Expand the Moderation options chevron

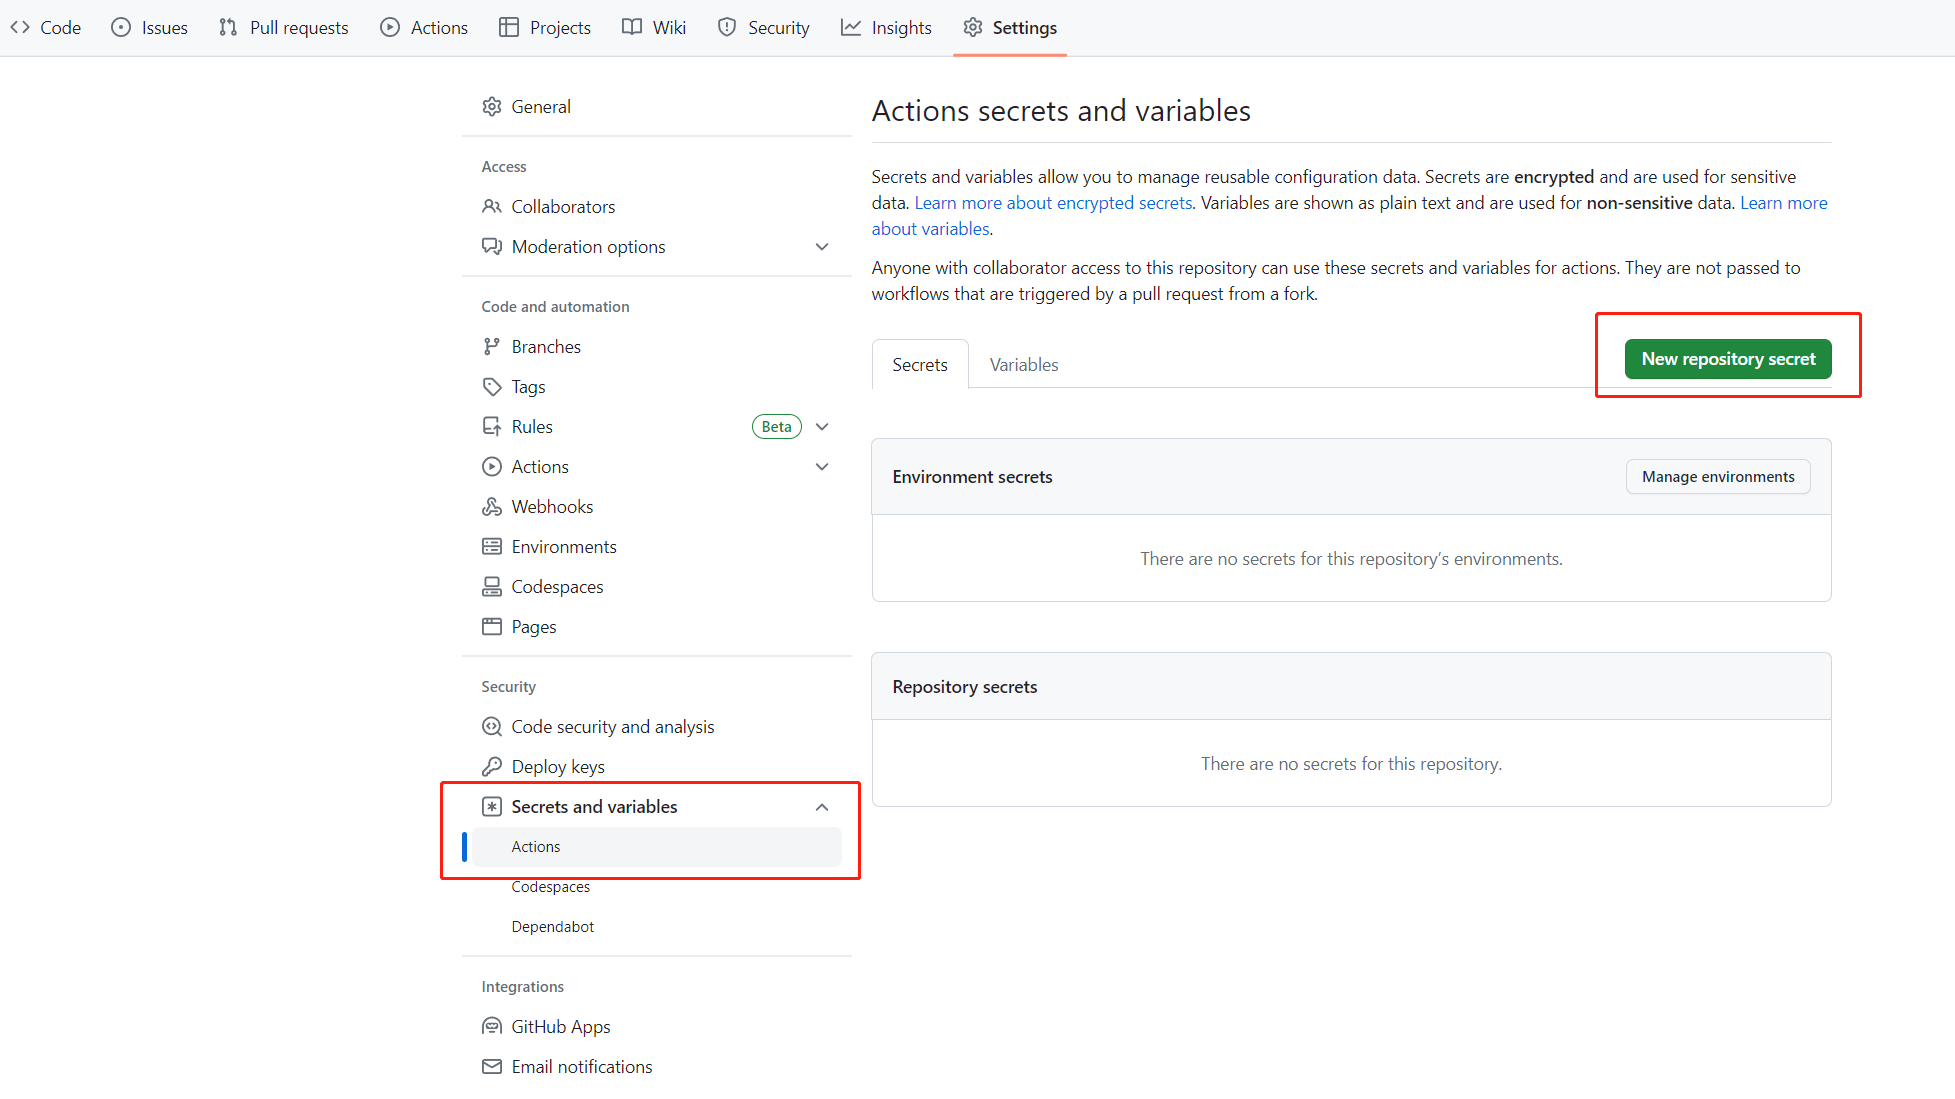[x=822, y=247]
